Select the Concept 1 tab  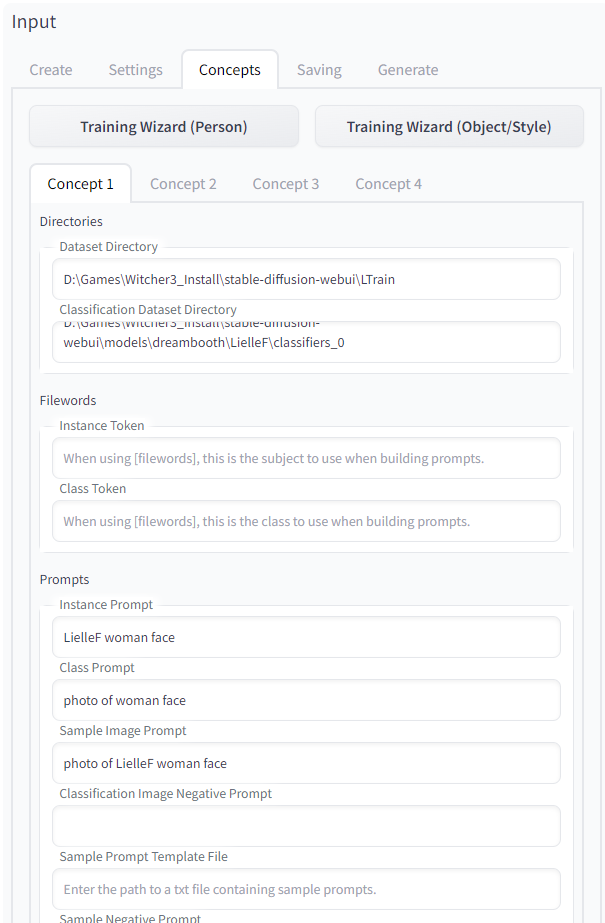(81, 184)
